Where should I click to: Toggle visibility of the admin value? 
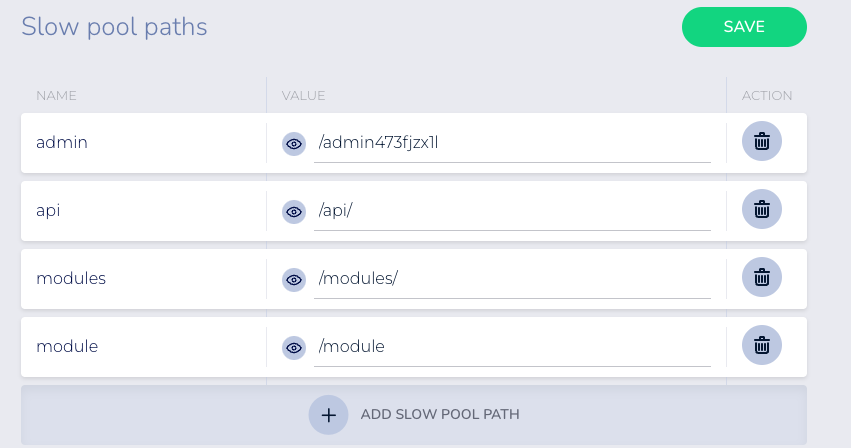[x=294, y=144]
